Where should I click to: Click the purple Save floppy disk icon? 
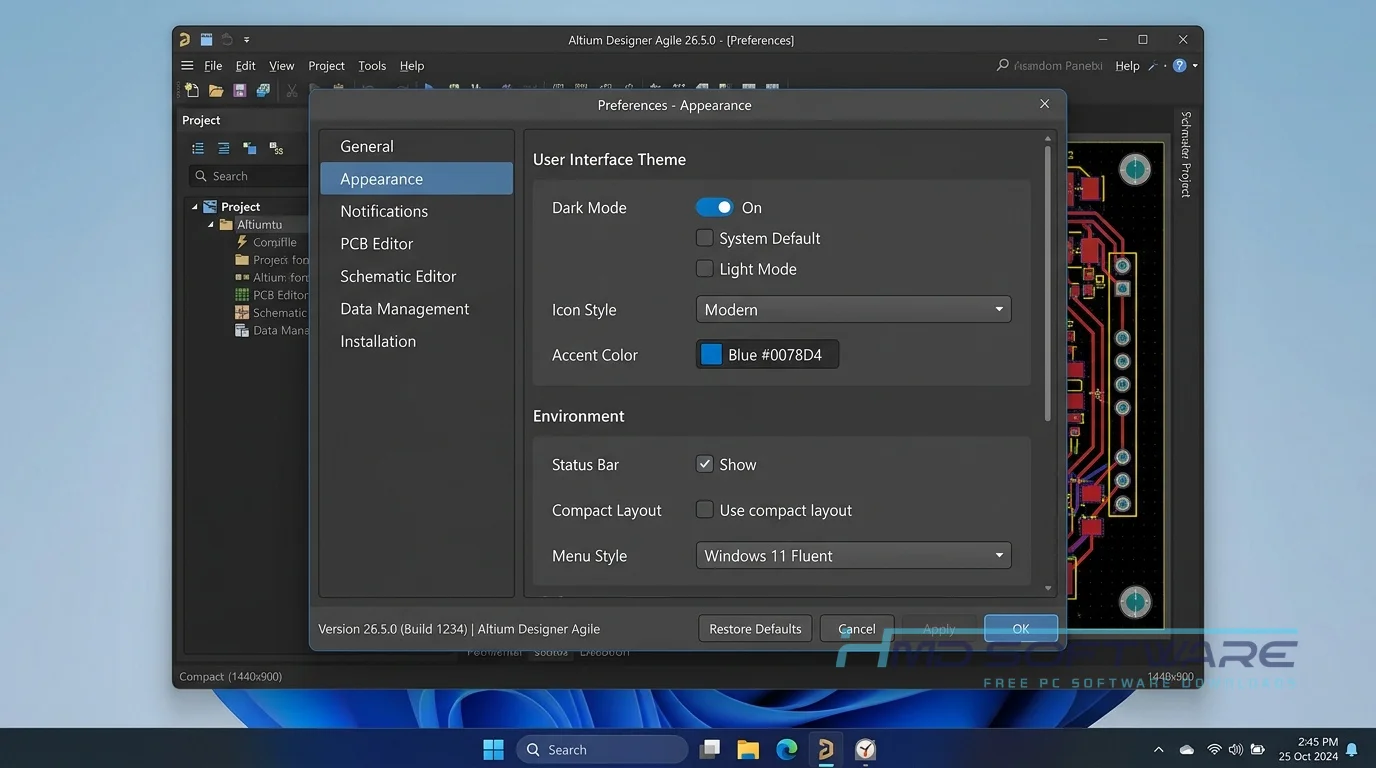pyautogui.click(x=240, y=90)
